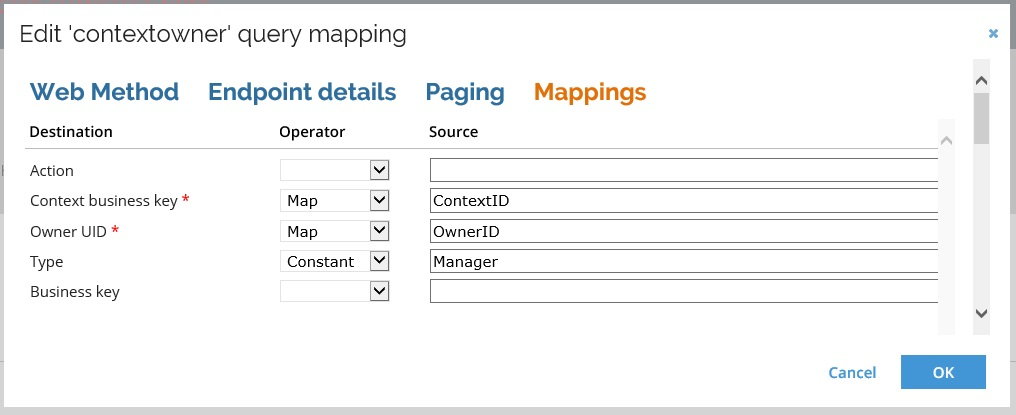Open the Type operator dropdown

(334, 261)
